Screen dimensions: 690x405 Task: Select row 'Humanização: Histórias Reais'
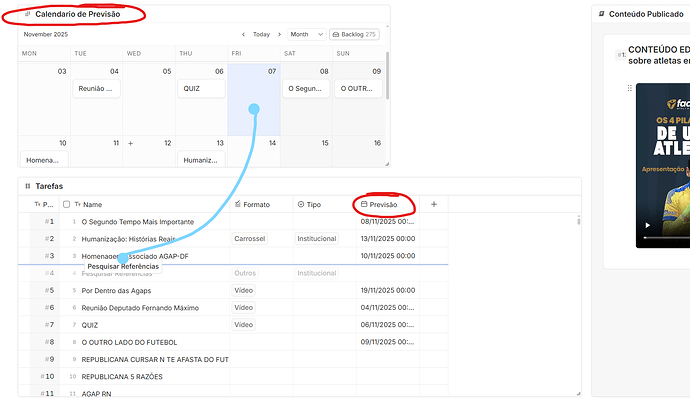pyautogui.click(x=128, y=239)
